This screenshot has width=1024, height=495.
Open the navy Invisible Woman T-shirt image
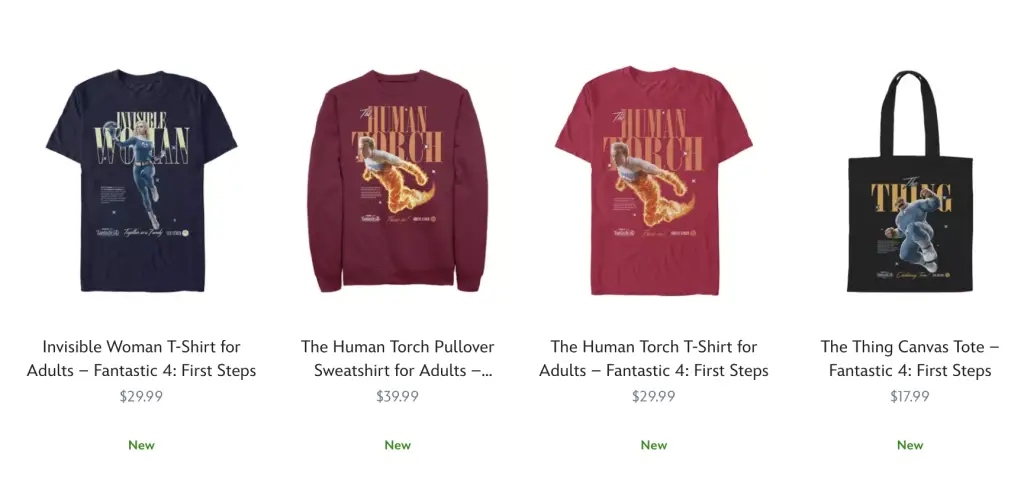click(x=141, y=180)
